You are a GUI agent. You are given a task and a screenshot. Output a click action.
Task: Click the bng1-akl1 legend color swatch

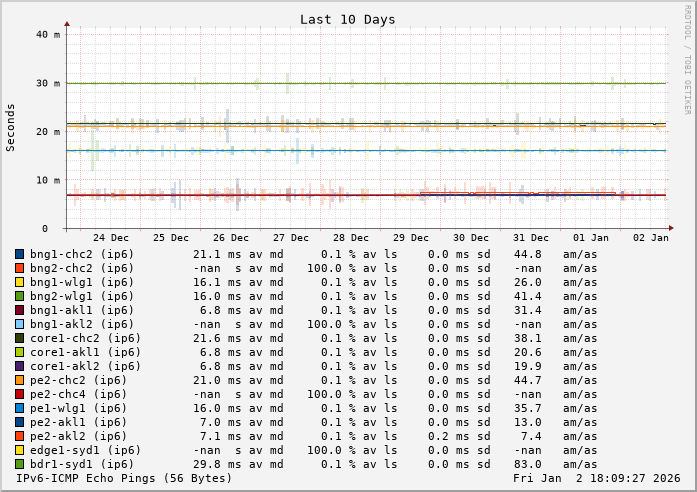(19, 310)
